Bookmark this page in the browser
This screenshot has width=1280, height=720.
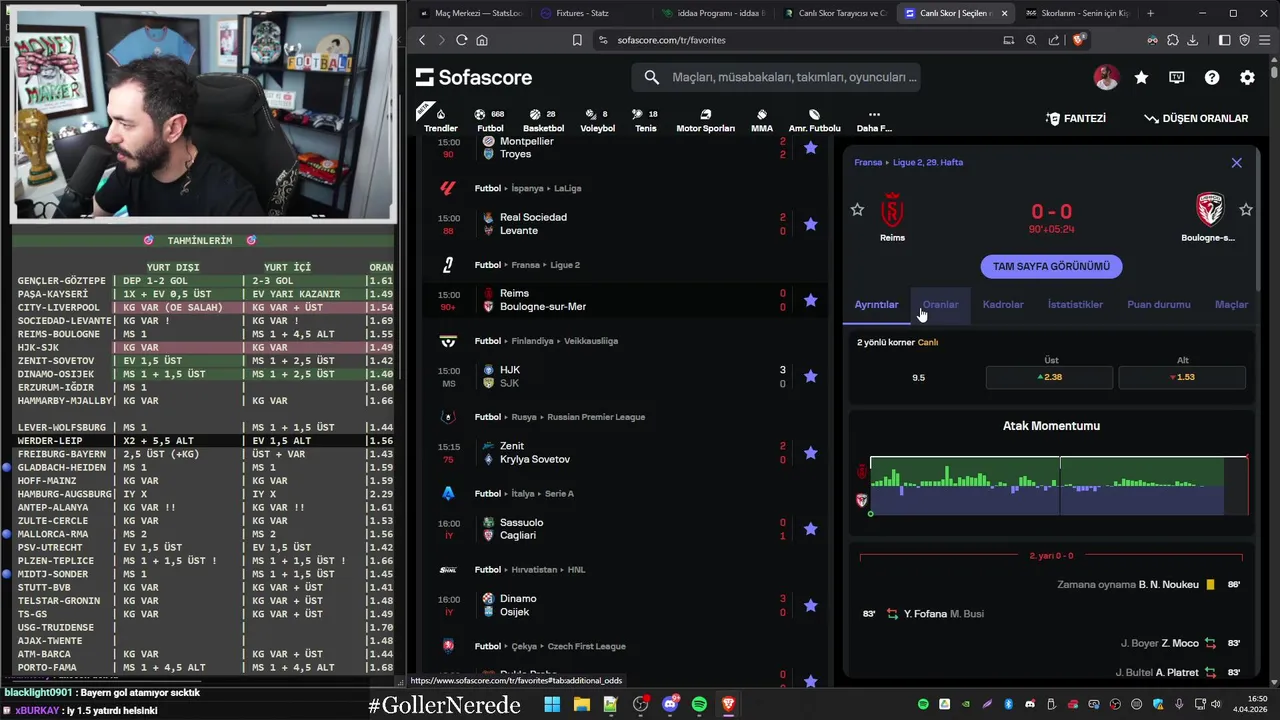(x=577, y=40)
